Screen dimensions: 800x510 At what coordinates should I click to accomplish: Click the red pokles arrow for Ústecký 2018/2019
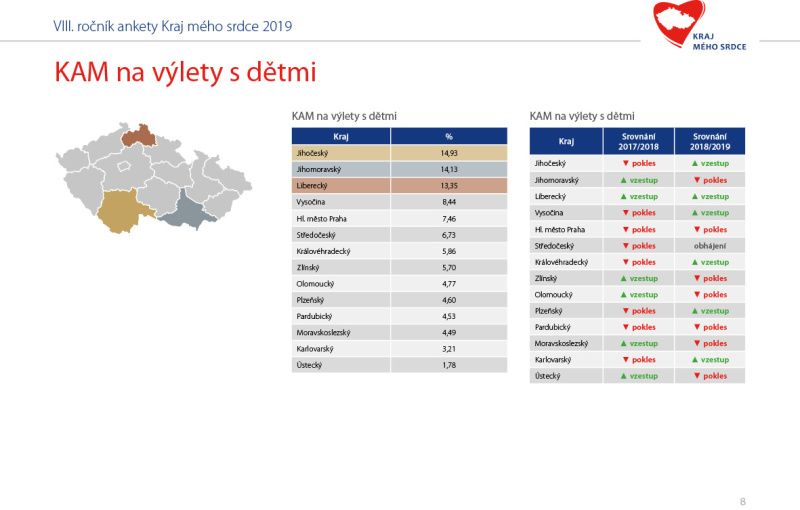point(696,376)
